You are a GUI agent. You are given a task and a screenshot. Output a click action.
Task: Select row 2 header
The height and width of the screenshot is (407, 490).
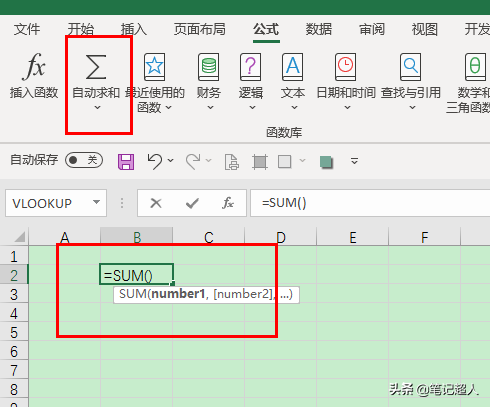(x=14, y=275)
